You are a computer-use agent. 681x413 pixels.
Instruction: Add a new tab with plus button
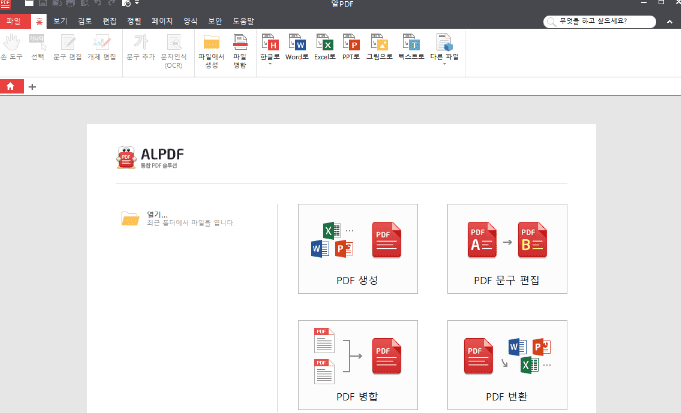coord(32,87)
